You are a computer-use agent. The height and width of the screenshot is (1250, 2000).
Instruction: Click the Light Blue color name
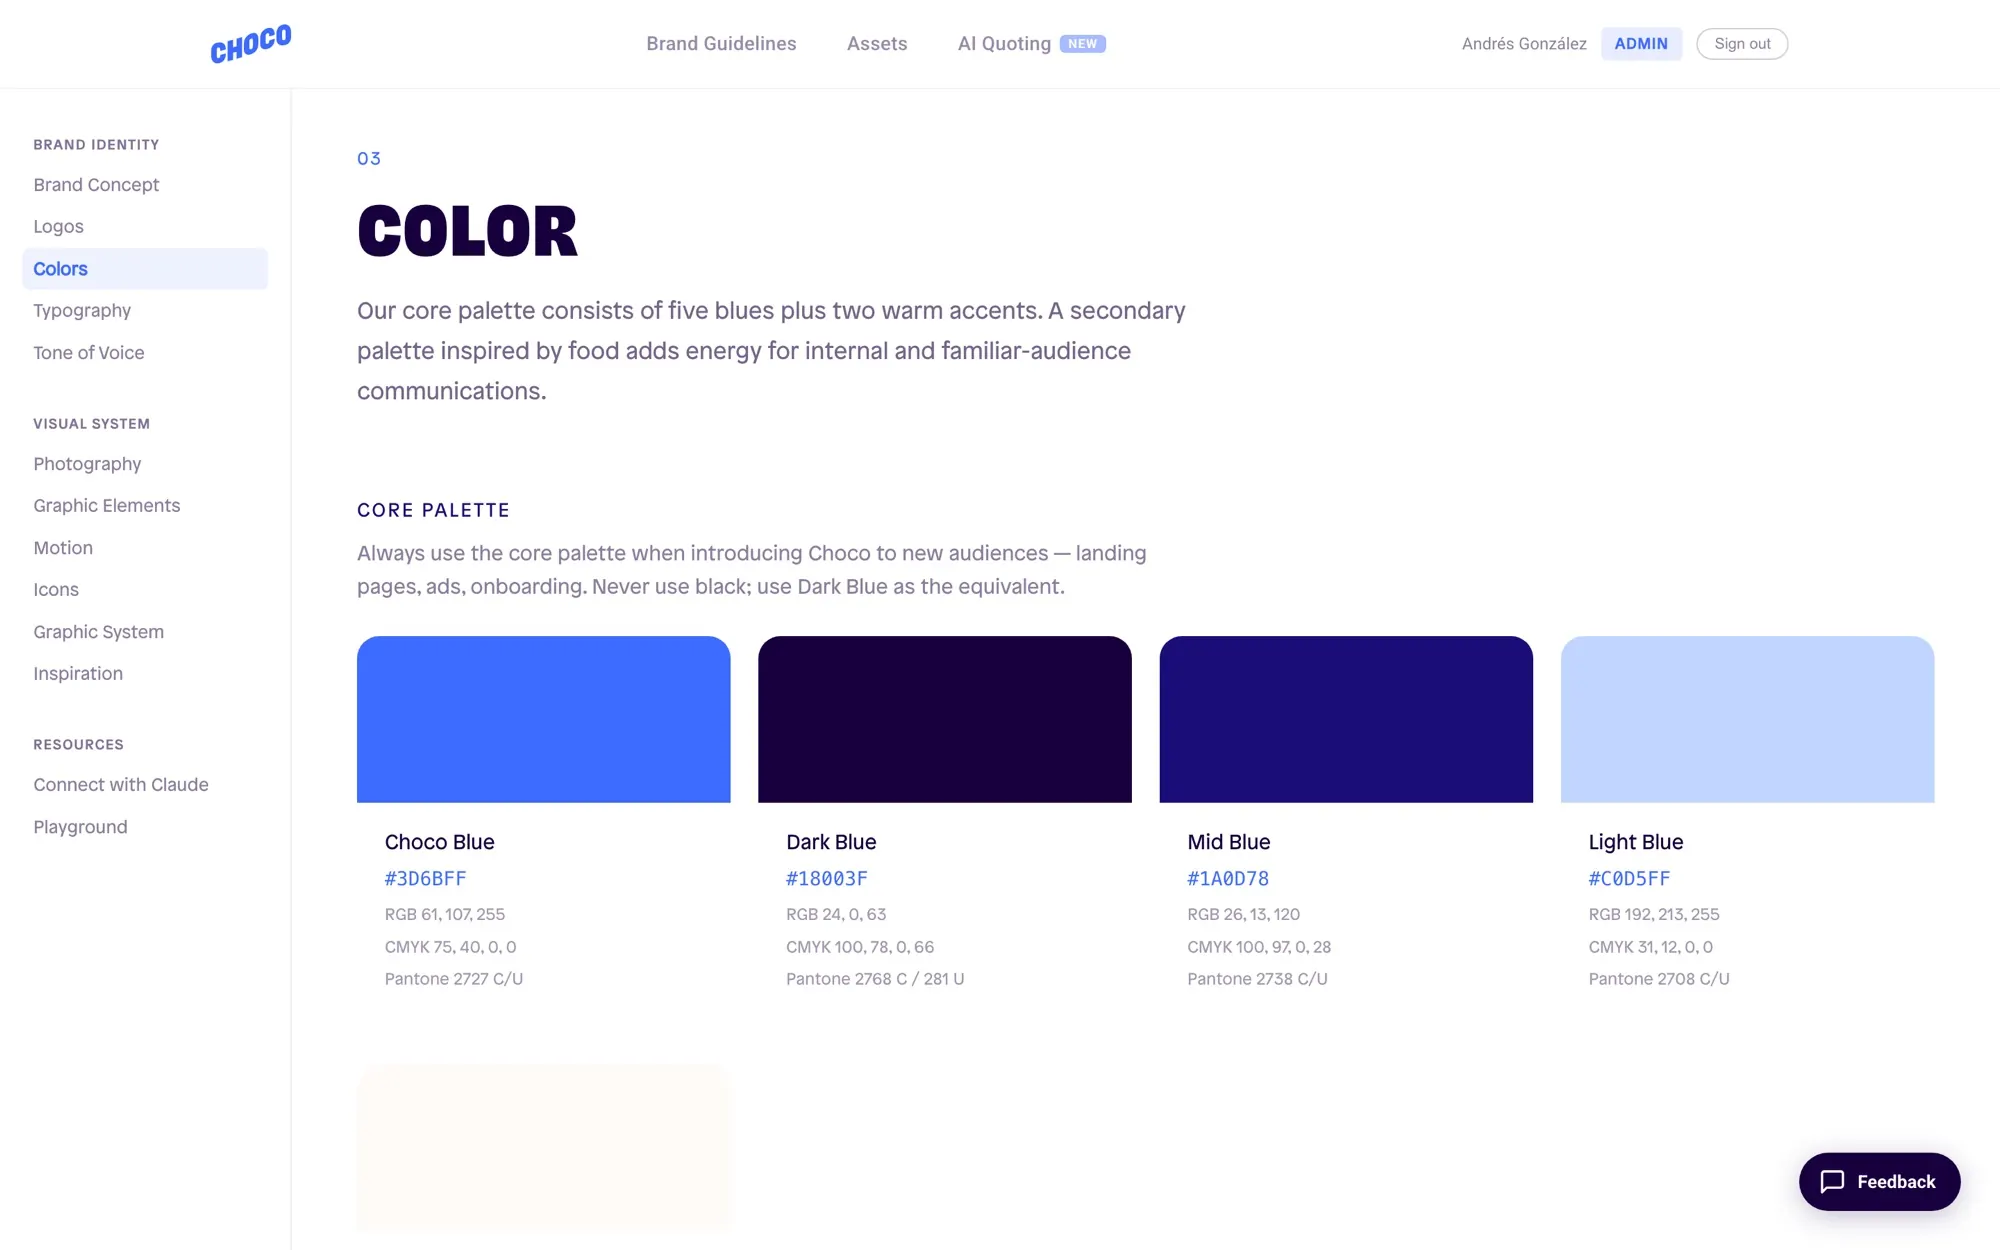(x=1636, y=842)
